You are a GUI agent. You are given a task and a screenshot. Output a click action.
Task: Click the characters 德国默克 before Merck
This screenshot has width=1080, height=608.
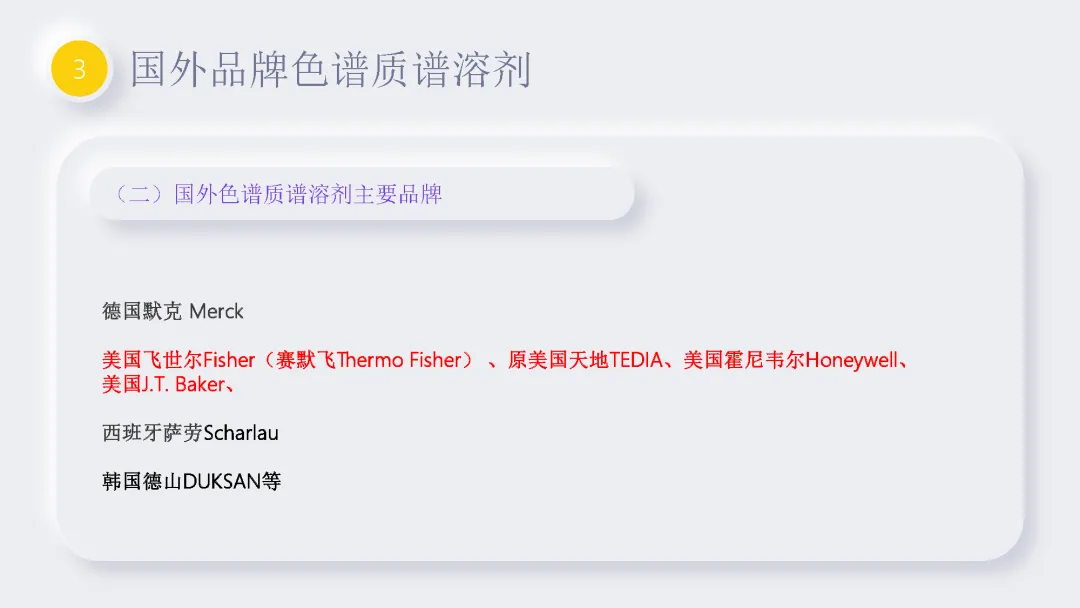point(143,311)
